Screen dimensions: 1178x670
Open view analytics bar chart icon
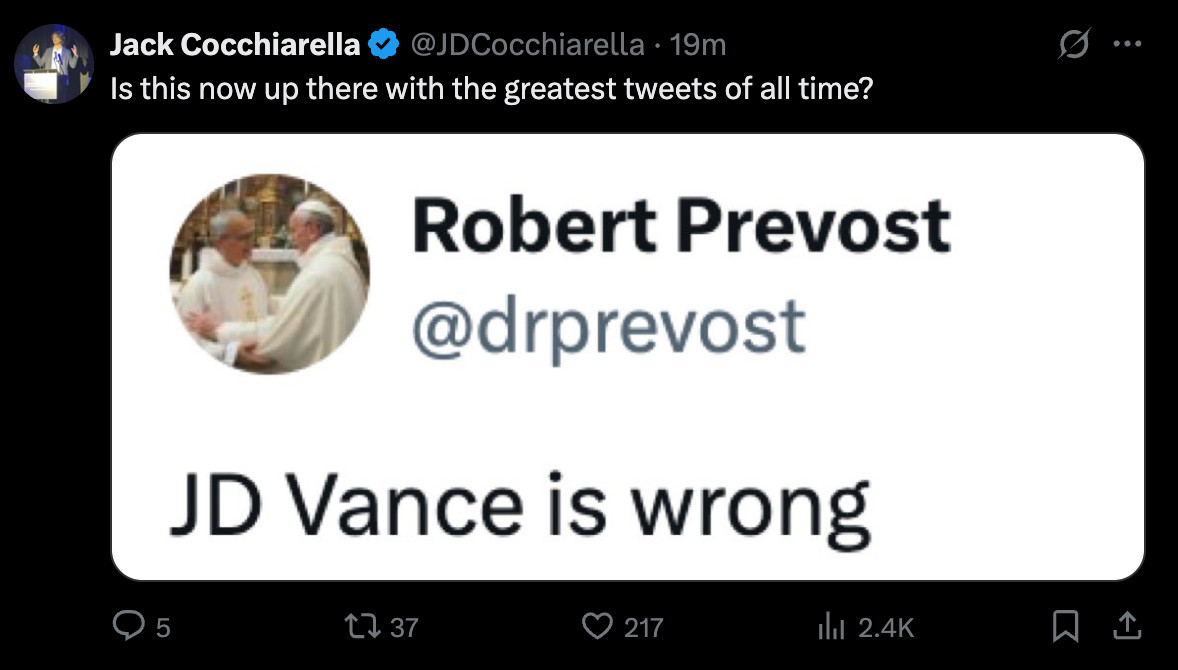point(832,626)
